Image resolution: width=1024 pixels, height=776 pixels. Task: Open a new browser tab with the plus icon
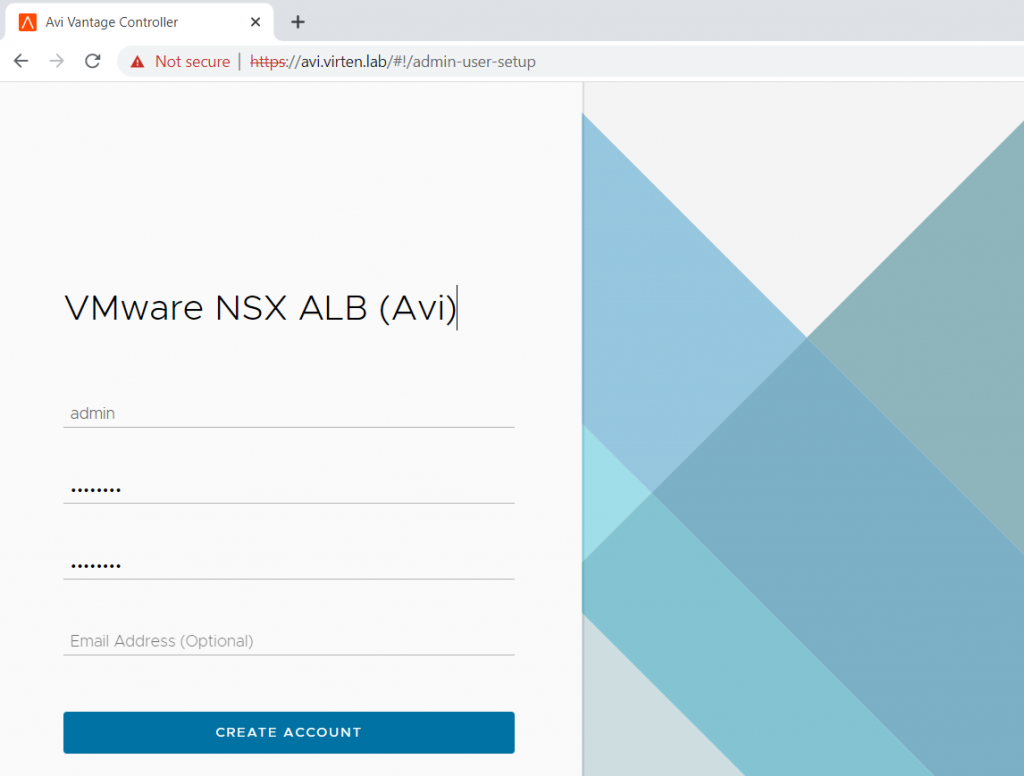coord(297,21)
